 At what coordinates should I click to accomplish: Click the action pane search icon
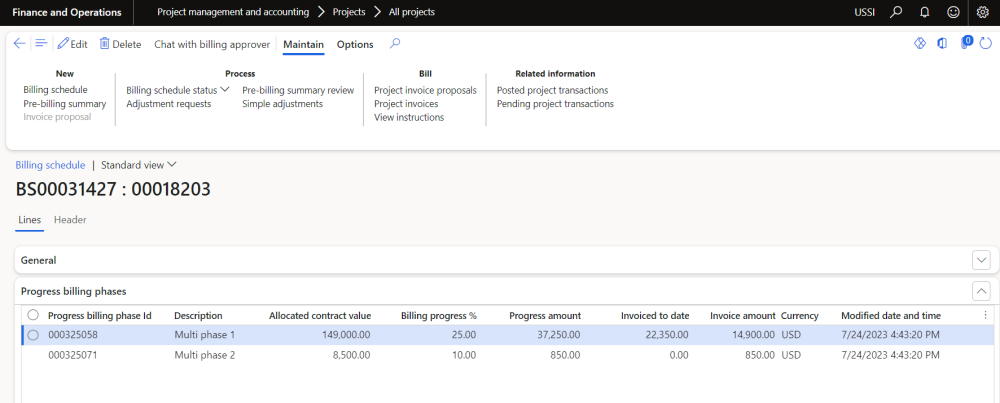point(395,44)
